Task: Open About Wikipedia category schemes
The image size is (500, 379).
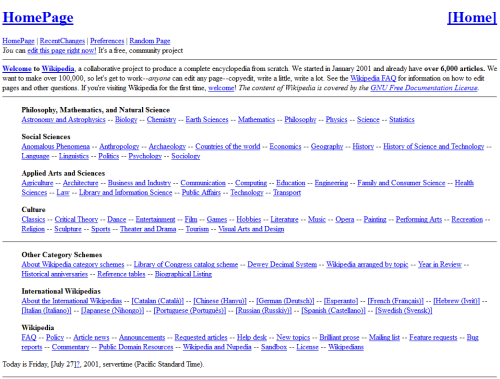Action: point(73,265)
